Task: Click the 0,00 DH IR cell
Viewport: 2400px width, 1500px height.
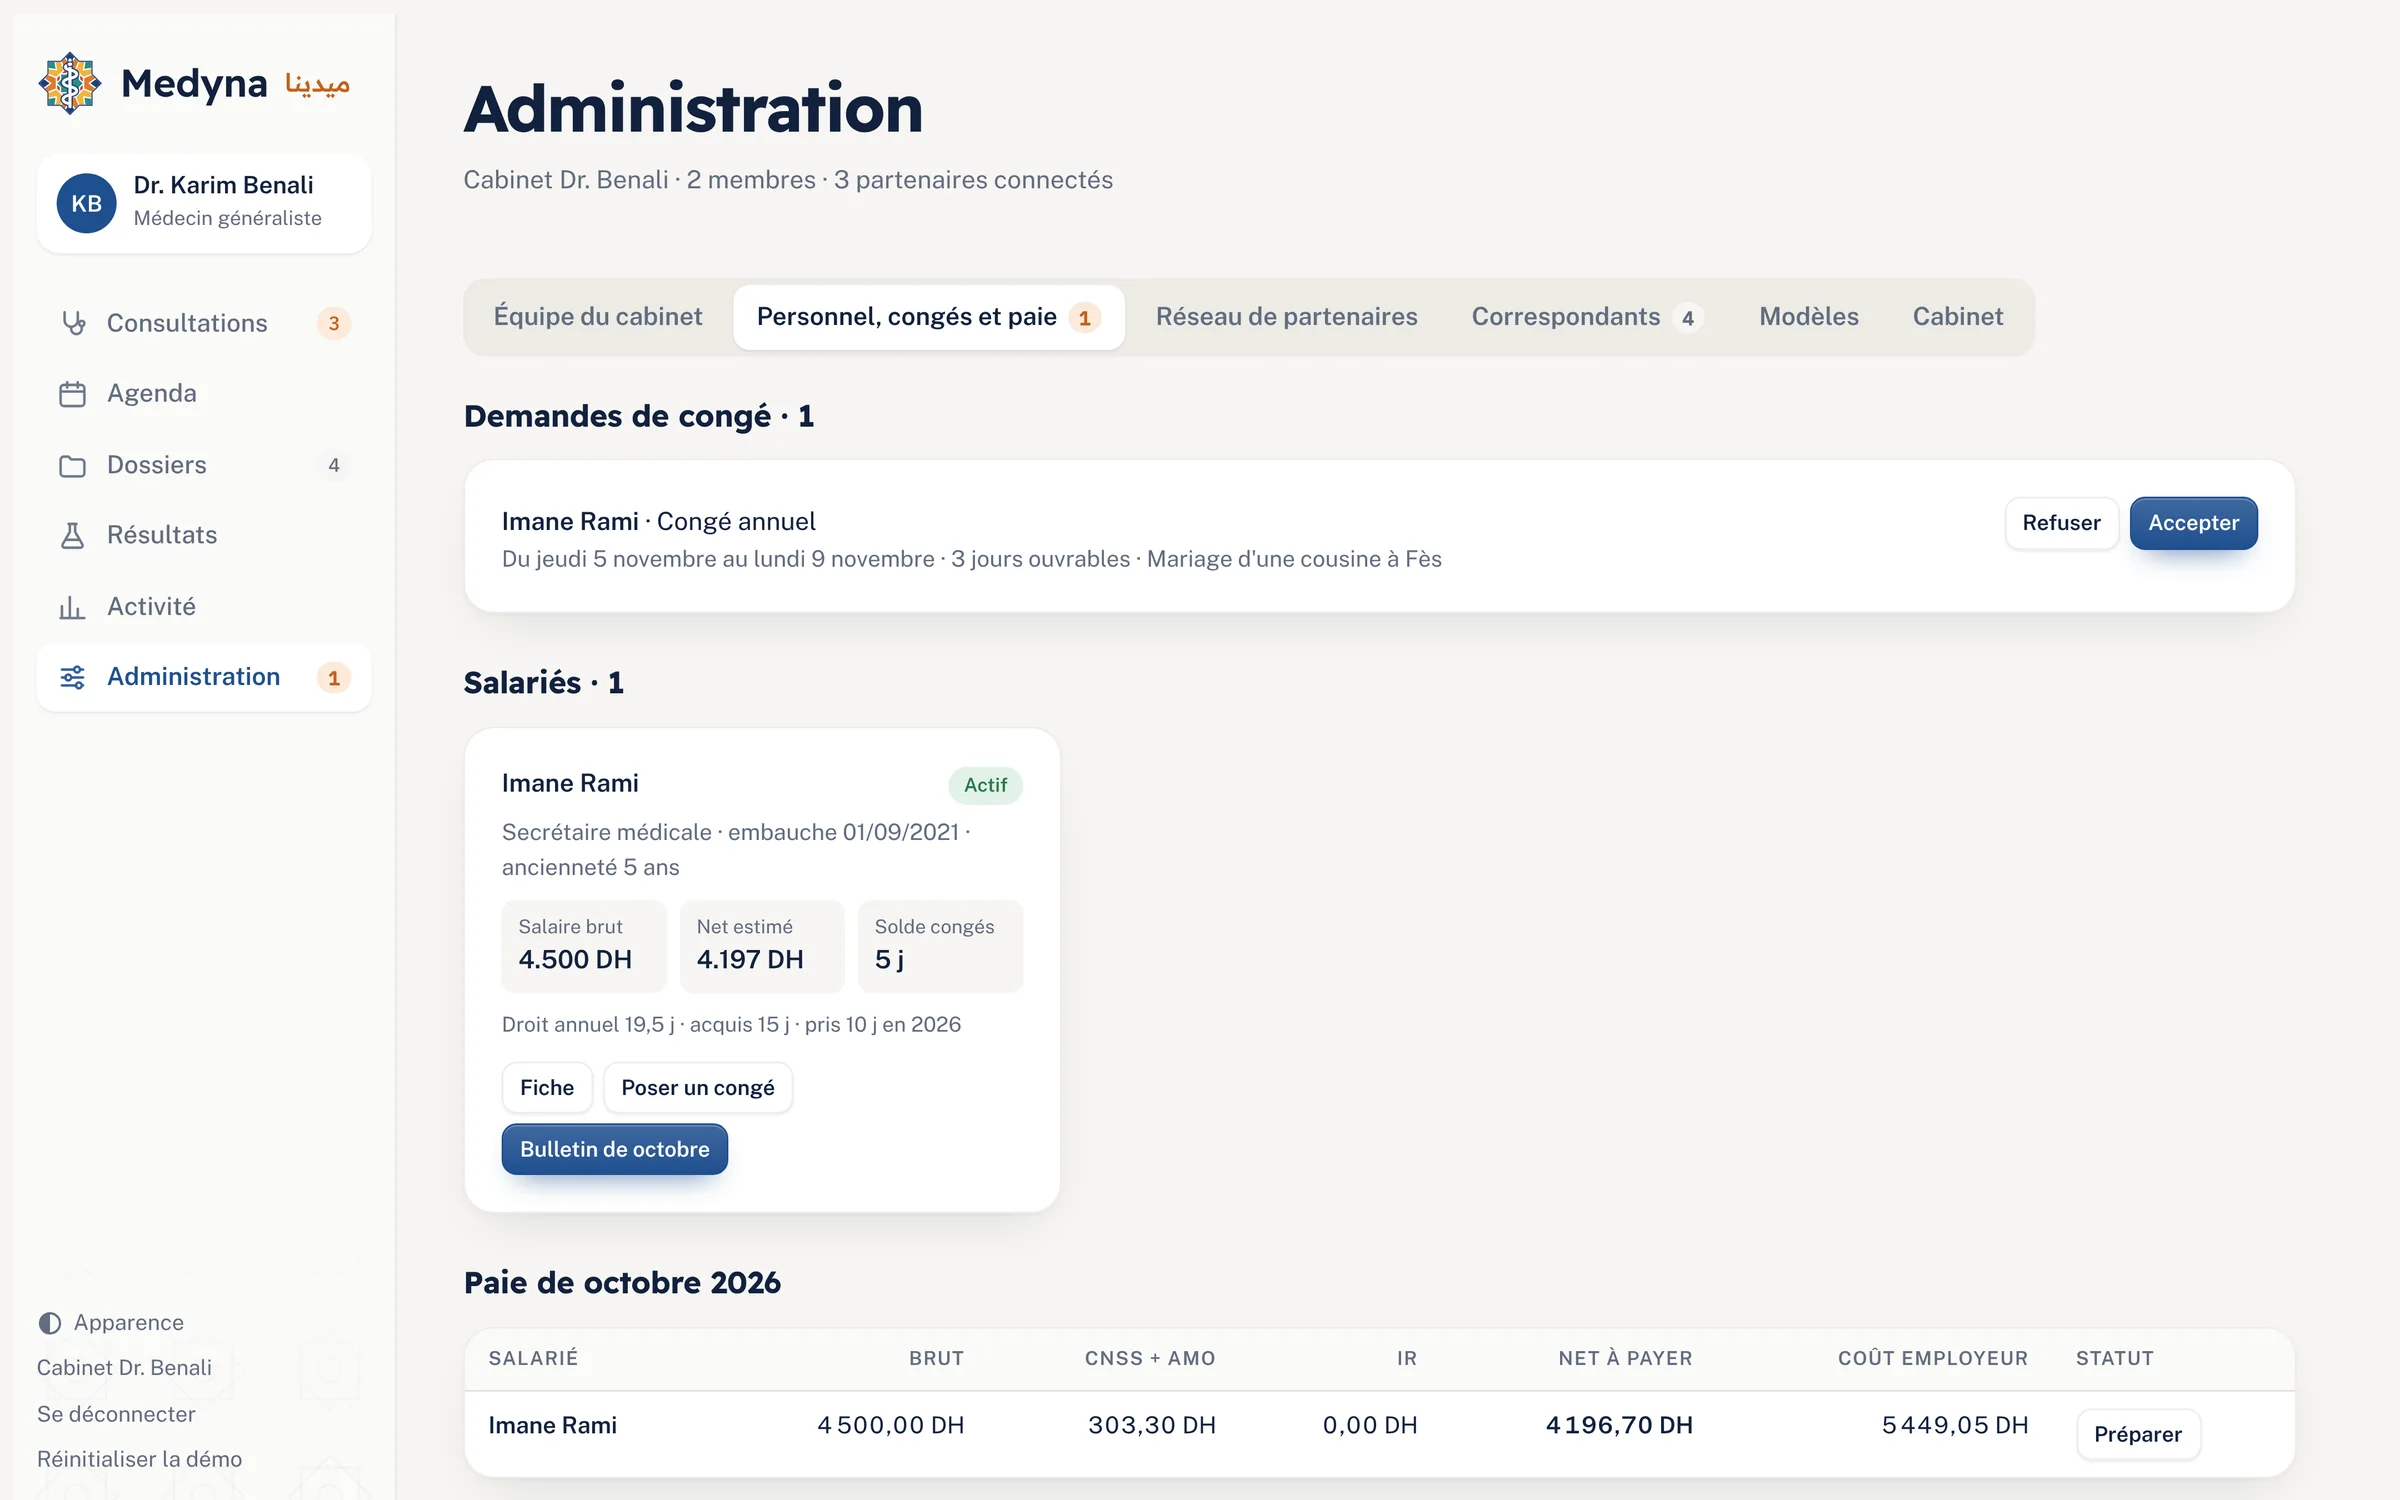Action: 1370,1425
